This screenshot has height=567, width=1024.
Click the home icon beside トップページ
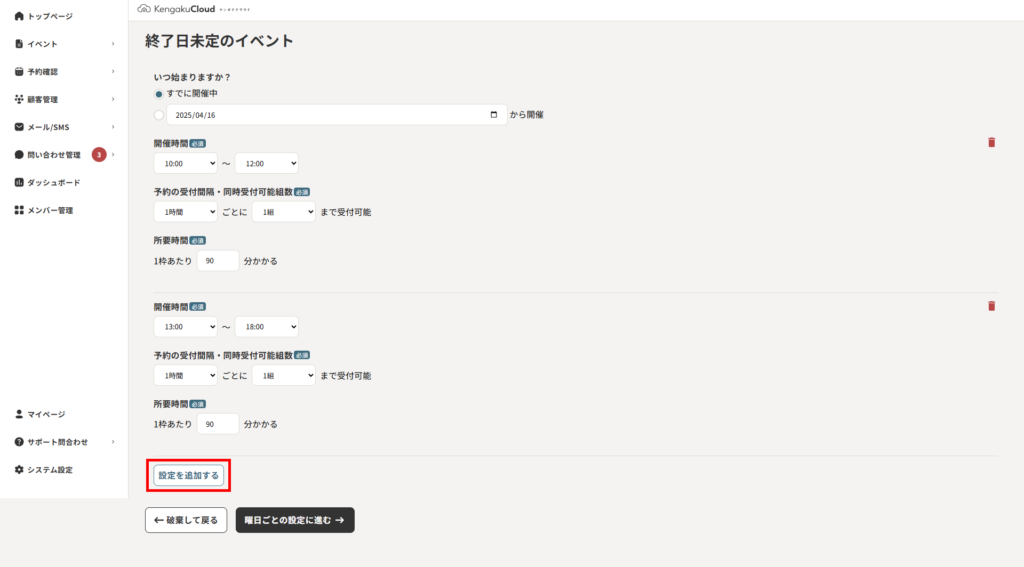point(19,16)
